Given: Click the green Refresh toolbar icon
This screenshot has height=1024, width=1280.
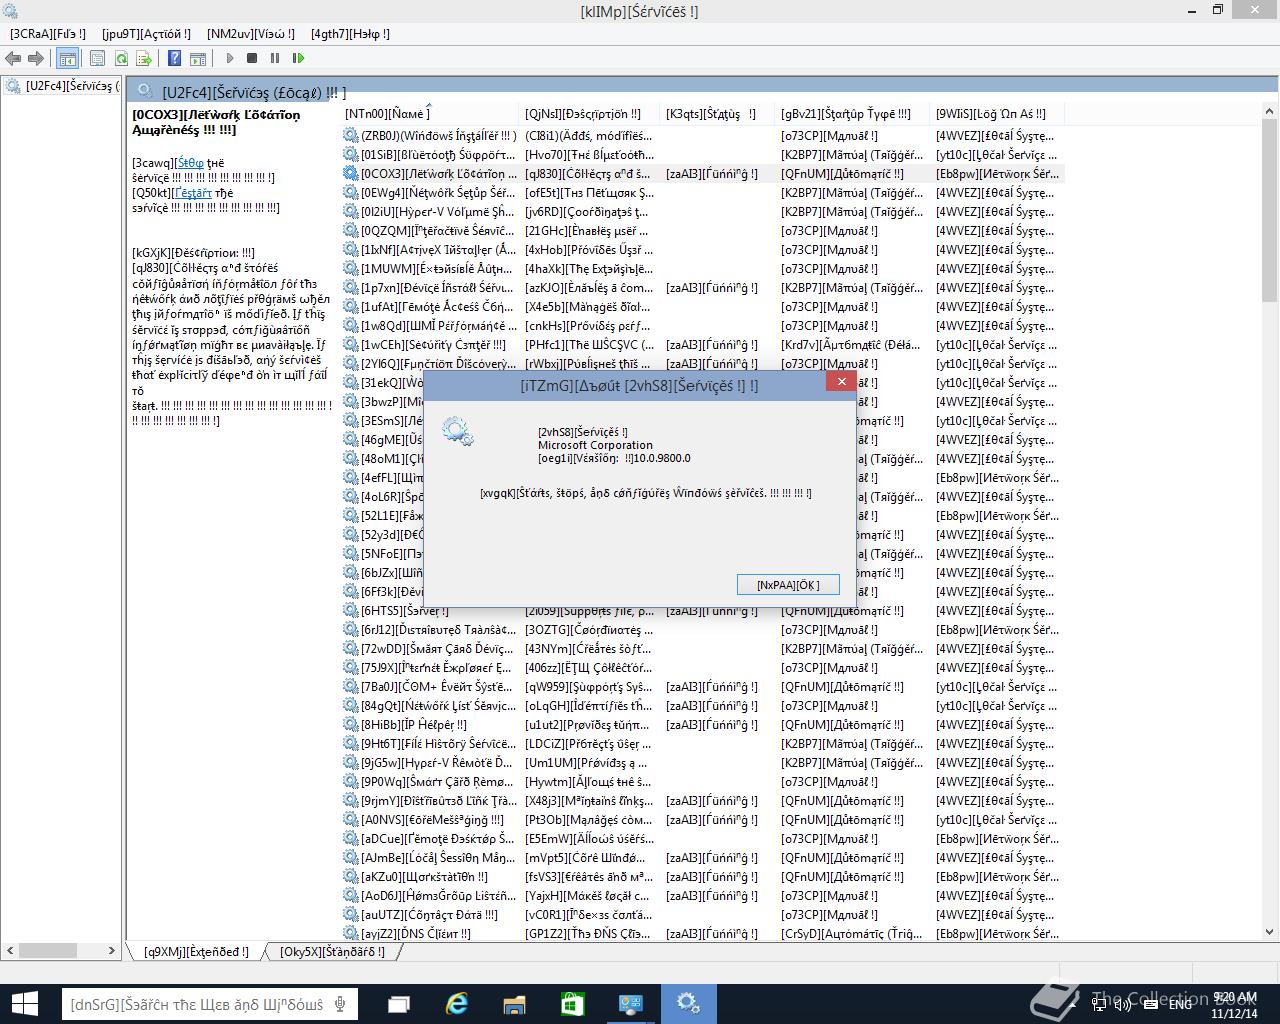Looking at the screenshot, I should tap(120, 59).
